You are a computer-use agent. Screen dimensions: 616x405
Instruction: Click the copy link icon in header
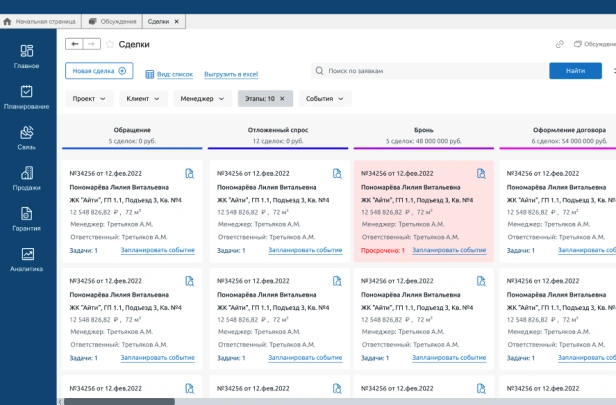[560, 44]
